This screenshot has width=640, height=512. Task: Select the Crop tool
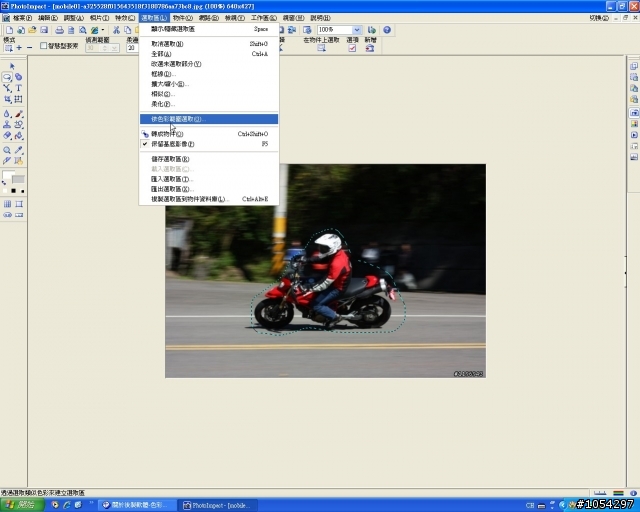7,99
